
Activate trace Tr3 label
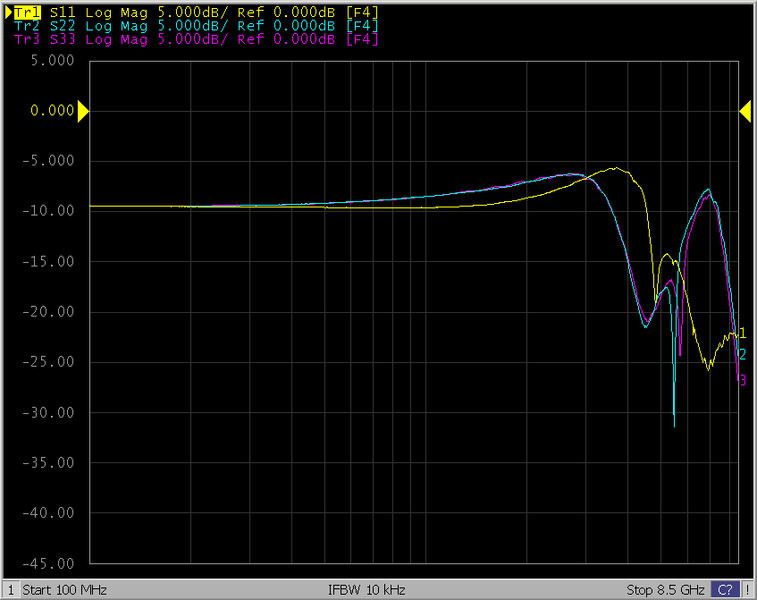coord(26,40)
